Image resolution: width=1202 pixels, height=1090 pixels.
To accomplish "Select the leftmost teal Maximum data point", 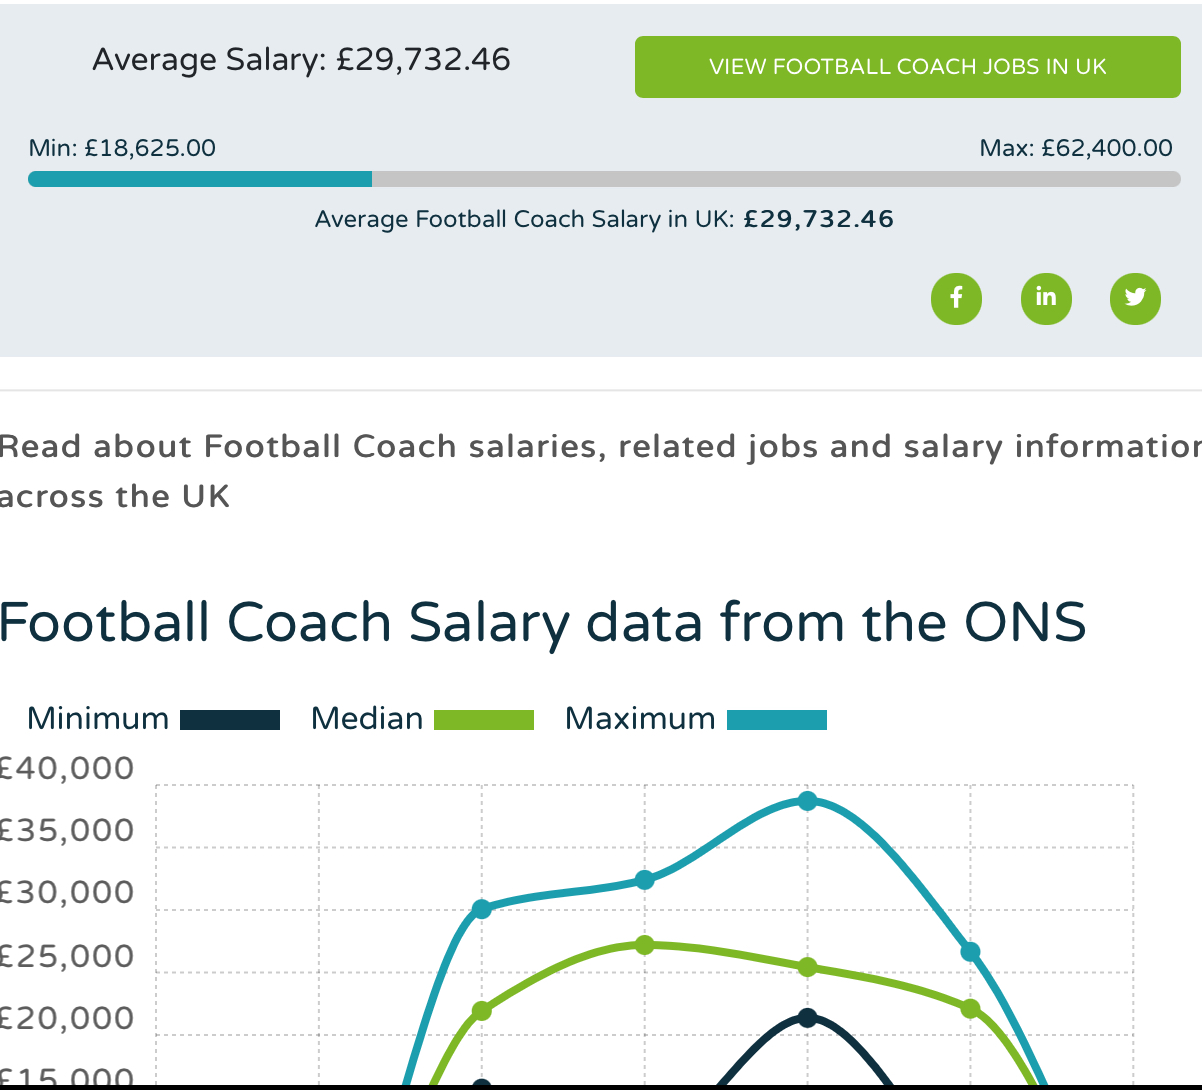I will click(x=482, y=909).
